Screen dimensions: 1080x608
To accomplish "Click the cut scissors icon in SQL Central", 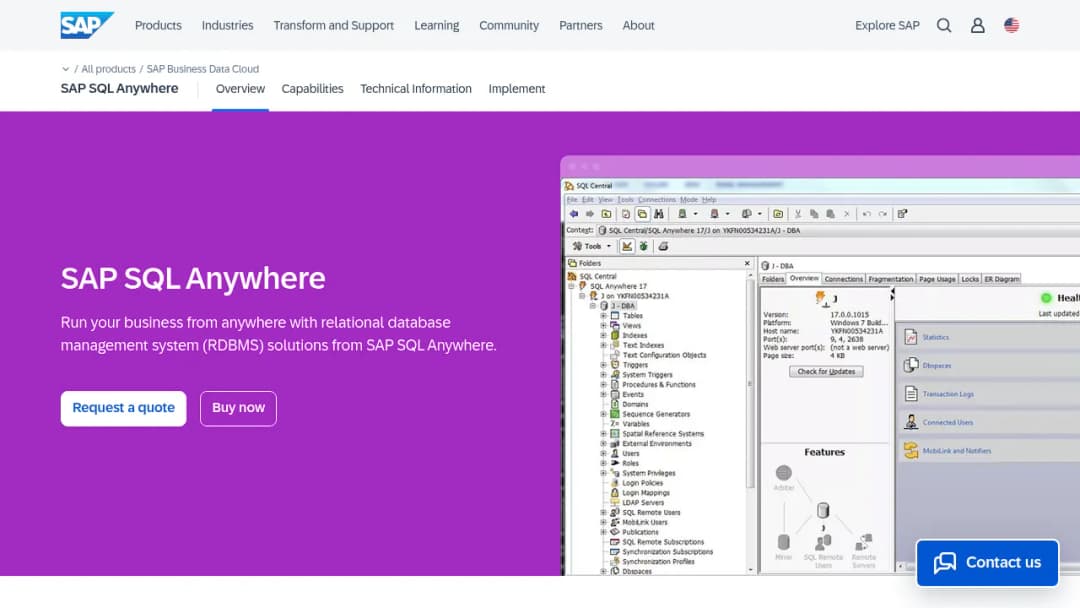I will point(798,214).
